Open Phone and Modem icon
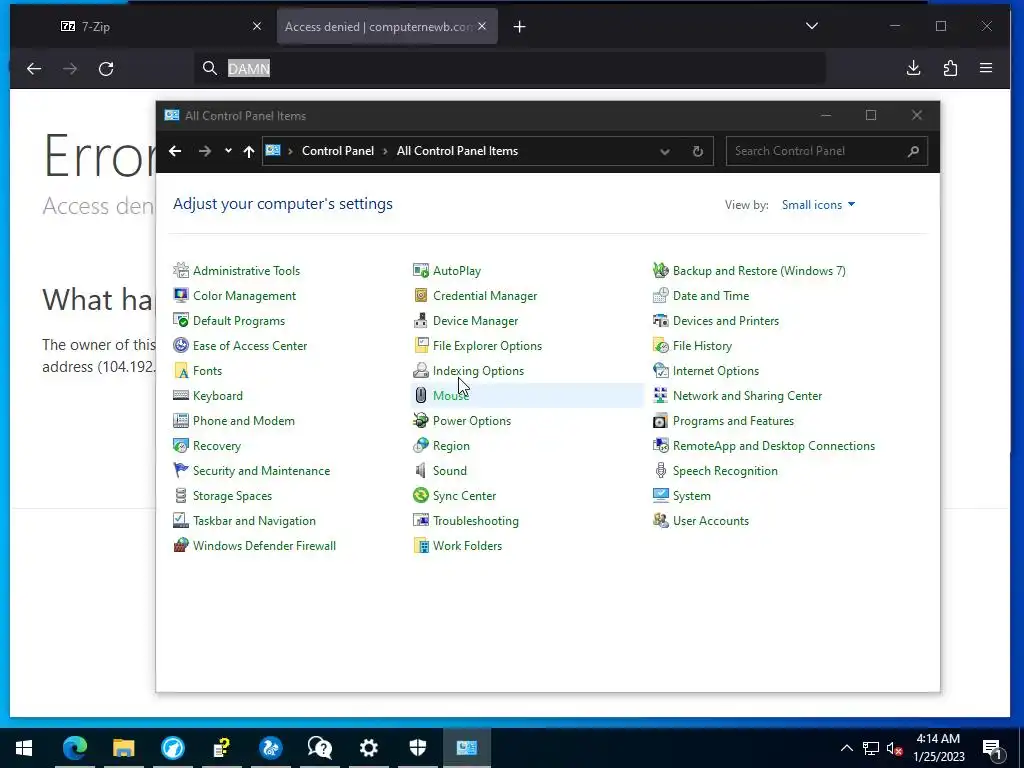The height and width of the screenshot is (768, 1024). click(181, 421)
